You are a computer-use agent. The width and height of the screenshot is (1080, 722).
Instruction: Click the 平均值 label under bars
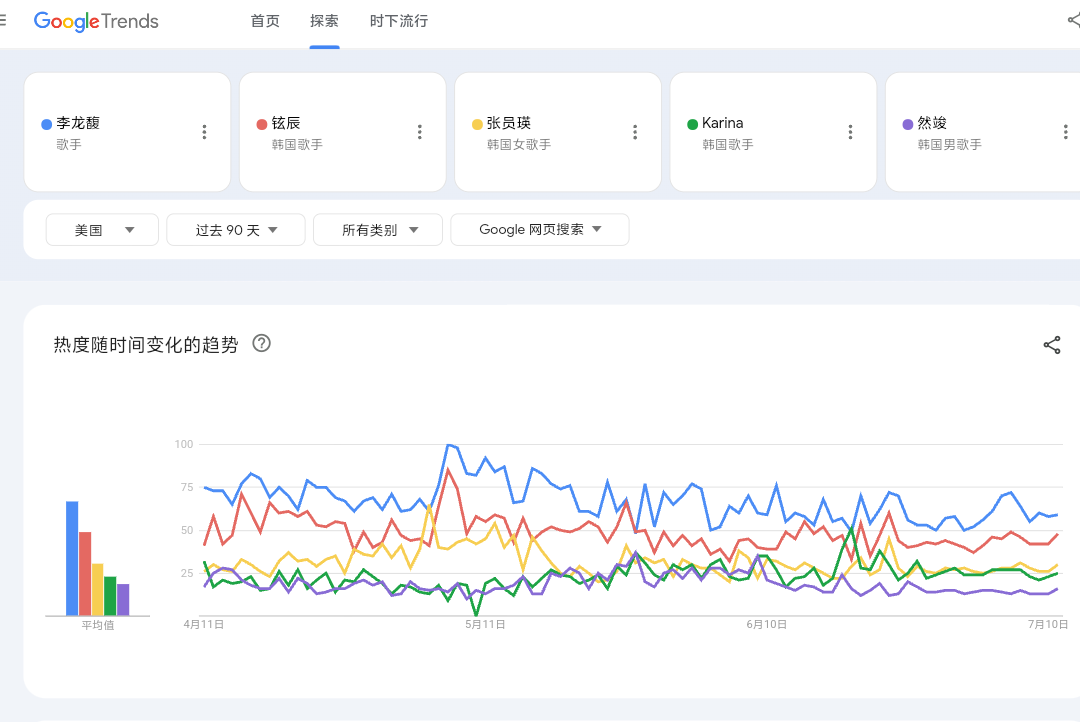98,626
